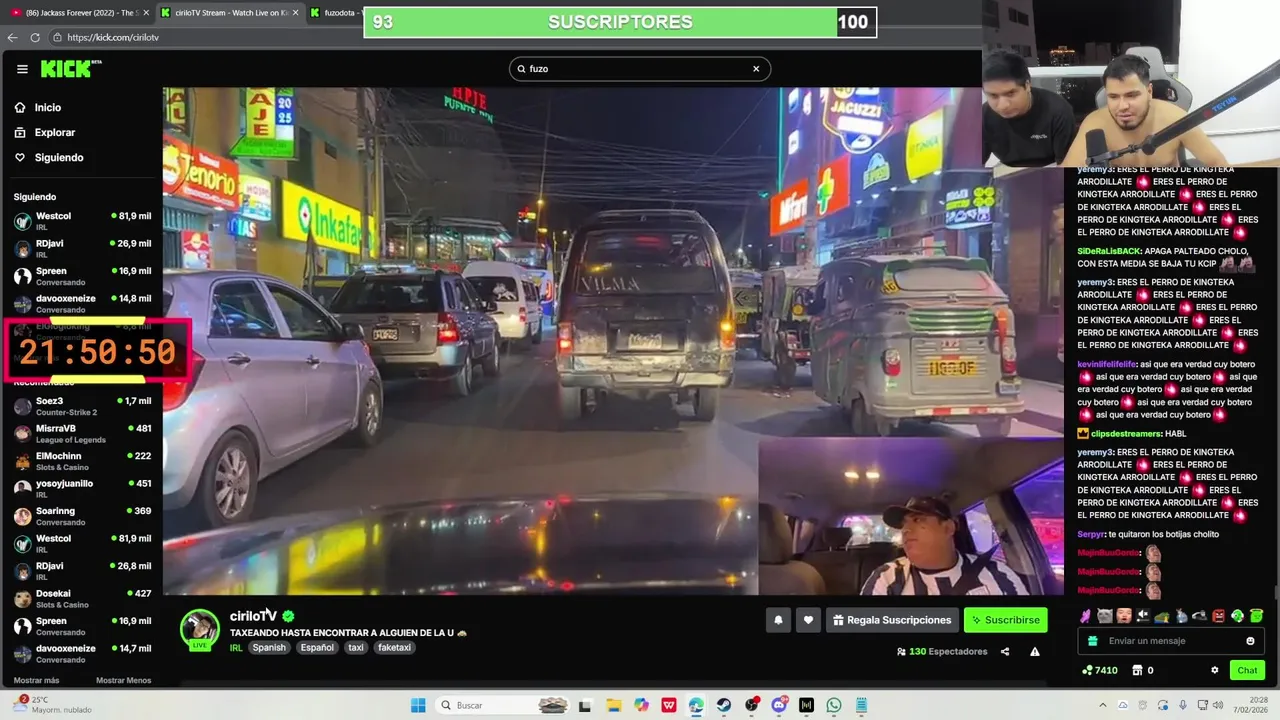Follow the channel with the heart icon

(808, 620)
